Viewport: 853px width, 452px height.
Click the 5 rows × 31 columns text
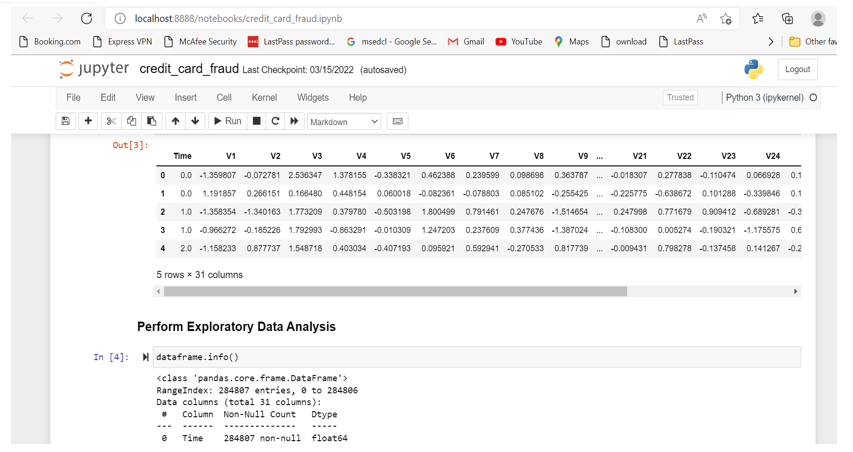[x=200, y=275]
